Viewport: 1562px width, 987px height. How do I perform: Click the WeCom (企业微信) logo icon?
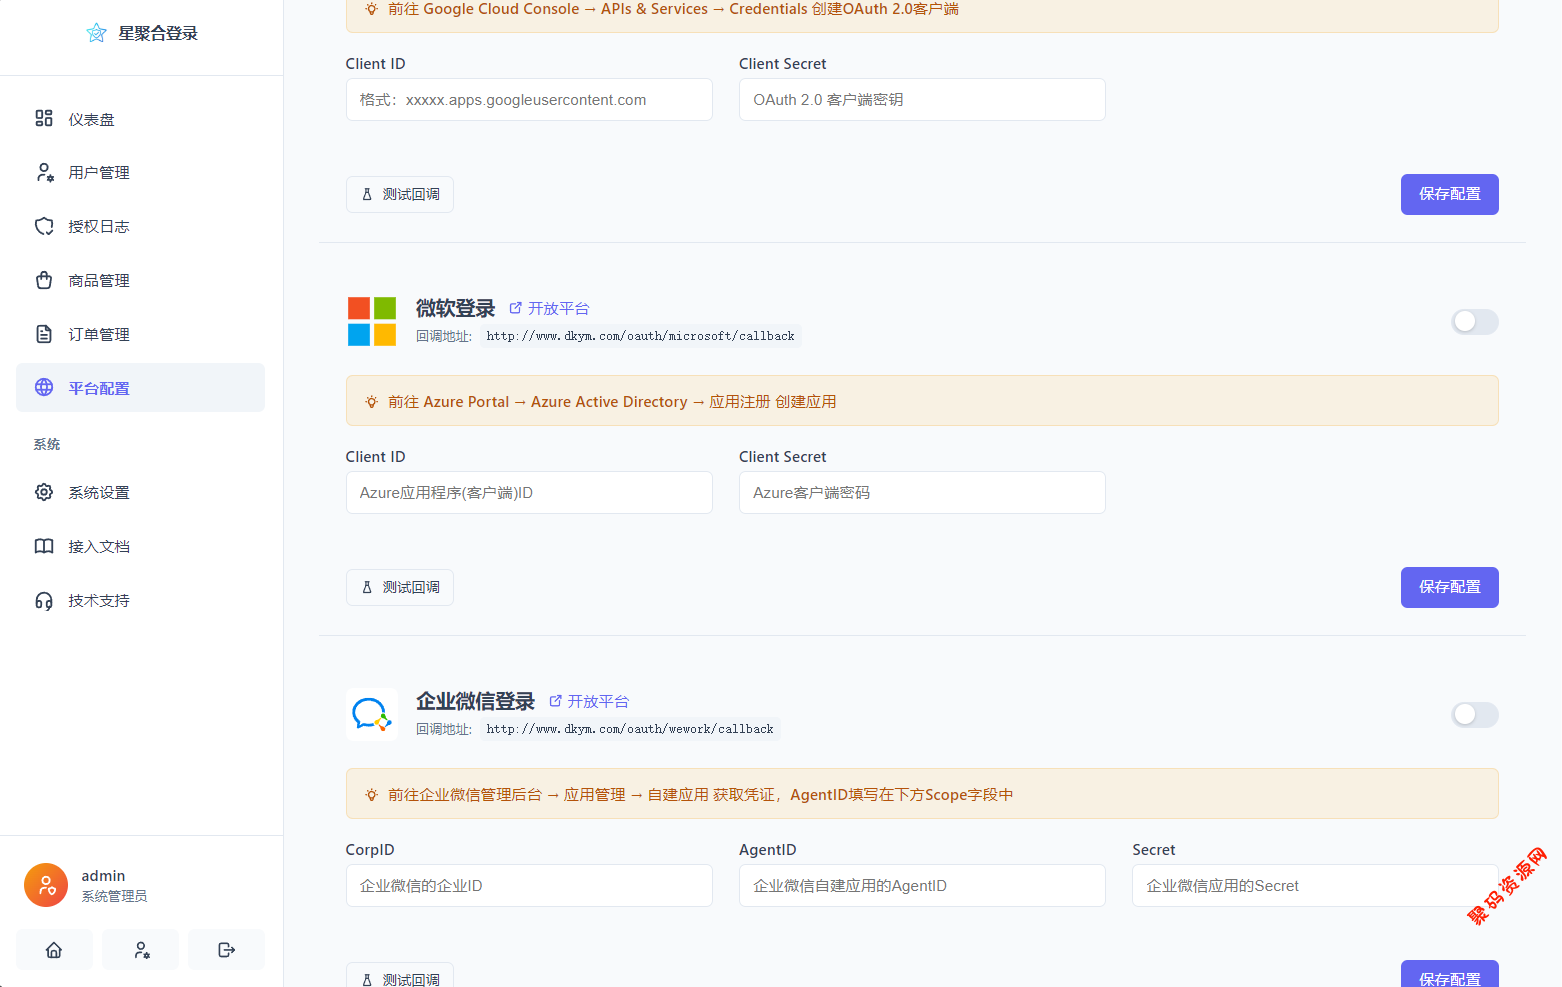371,714
